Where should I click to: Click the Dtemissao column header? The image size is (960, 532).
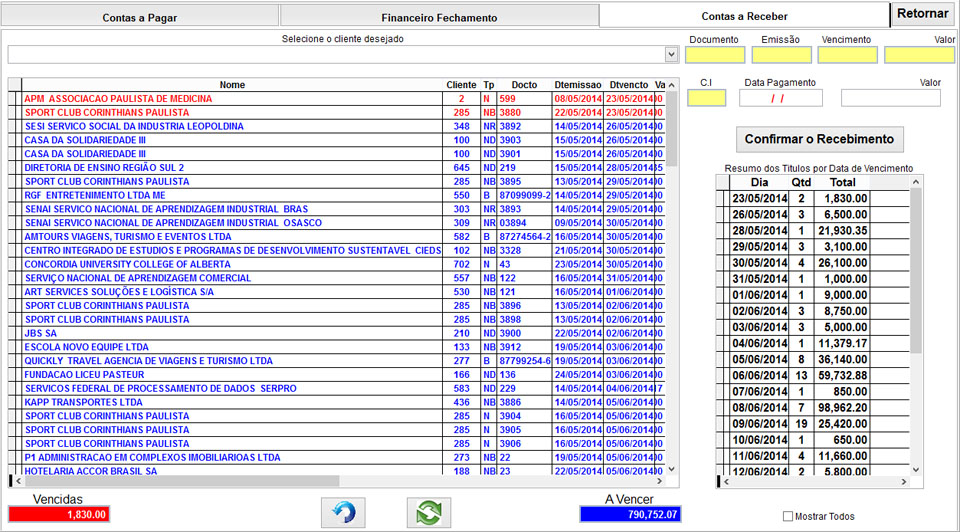[x=577, y=85]
